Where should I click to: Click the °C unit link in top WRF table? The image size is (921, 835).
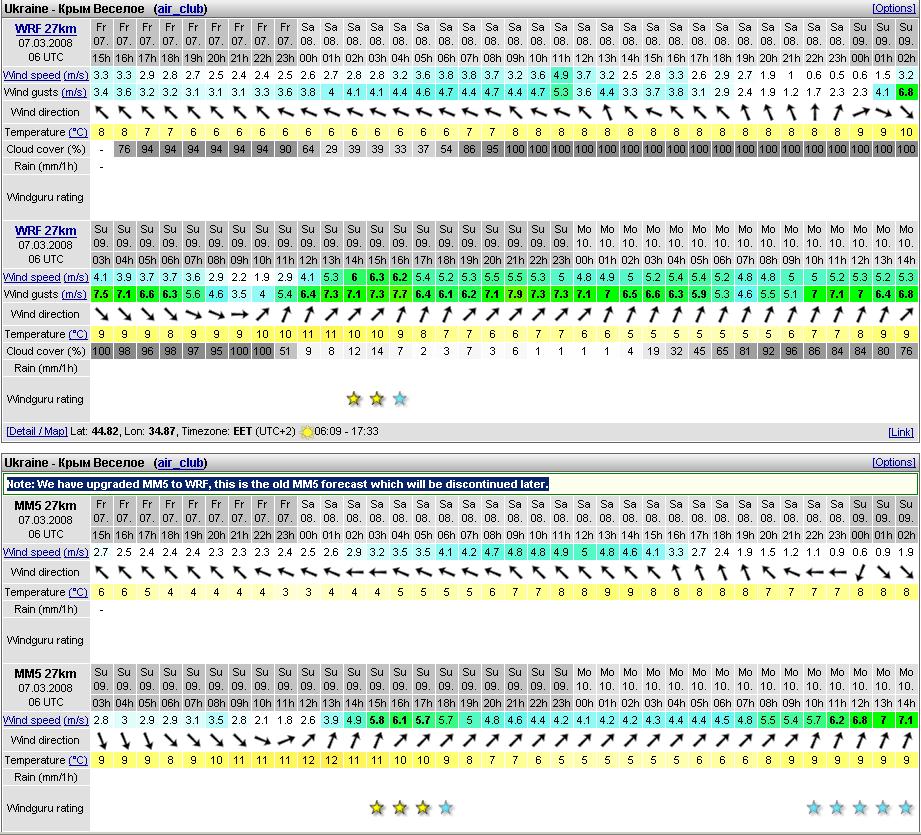(77, 132)
